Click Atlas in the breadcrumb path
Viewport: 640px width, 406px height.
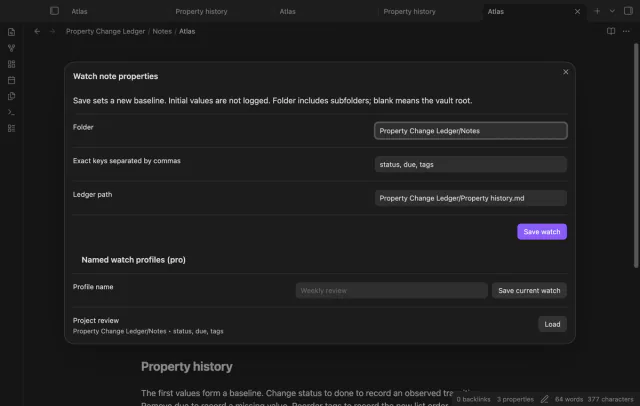(x=187, y=31)
